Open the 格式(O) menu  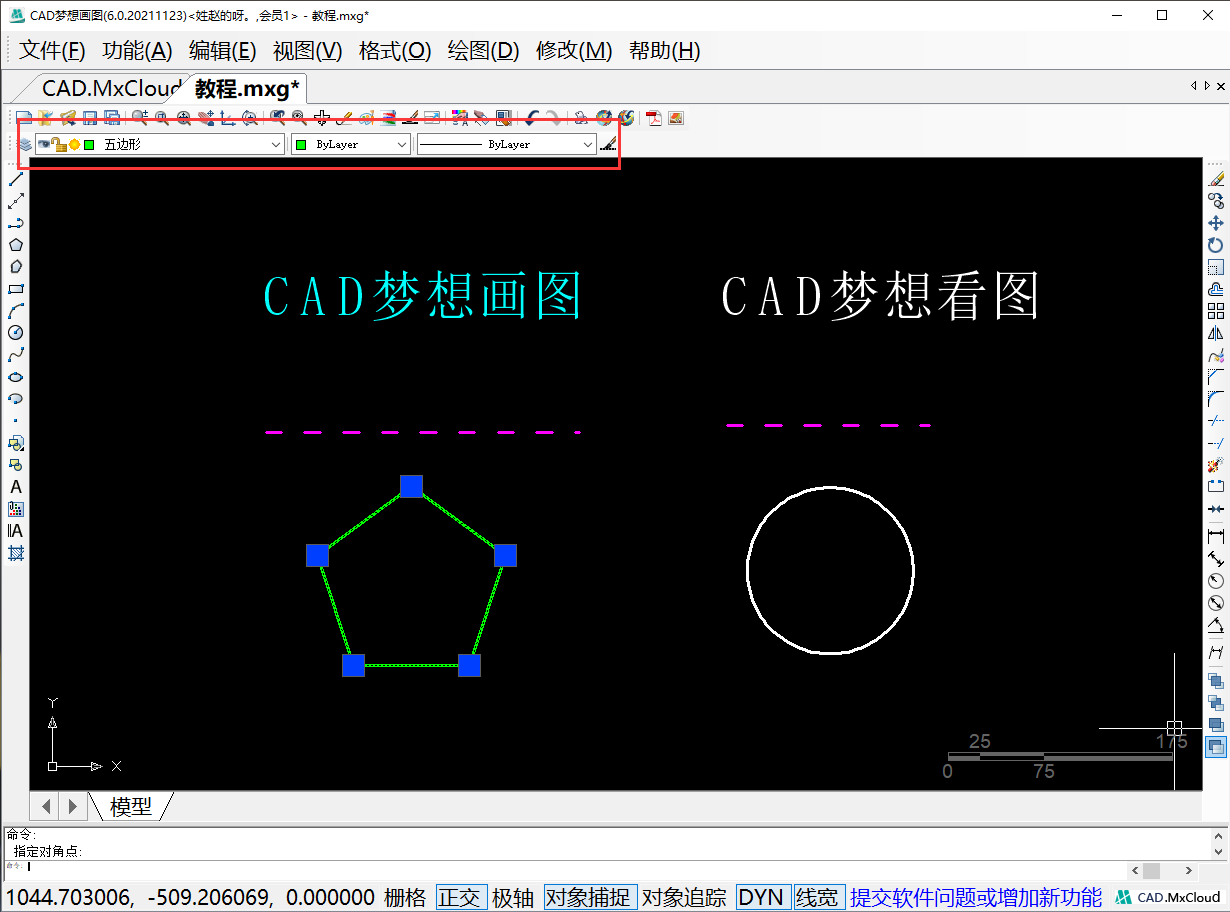[x=395, y=51]
